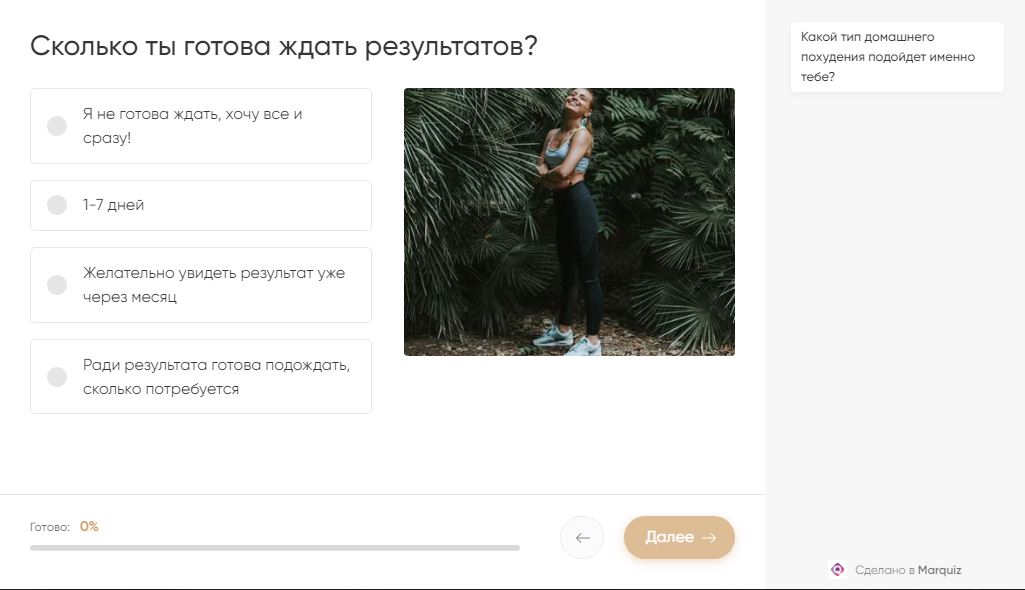Choose the '1-7 дней' radio circle
Viewport: 1025px width, 590px height.
tap(57, 205)
